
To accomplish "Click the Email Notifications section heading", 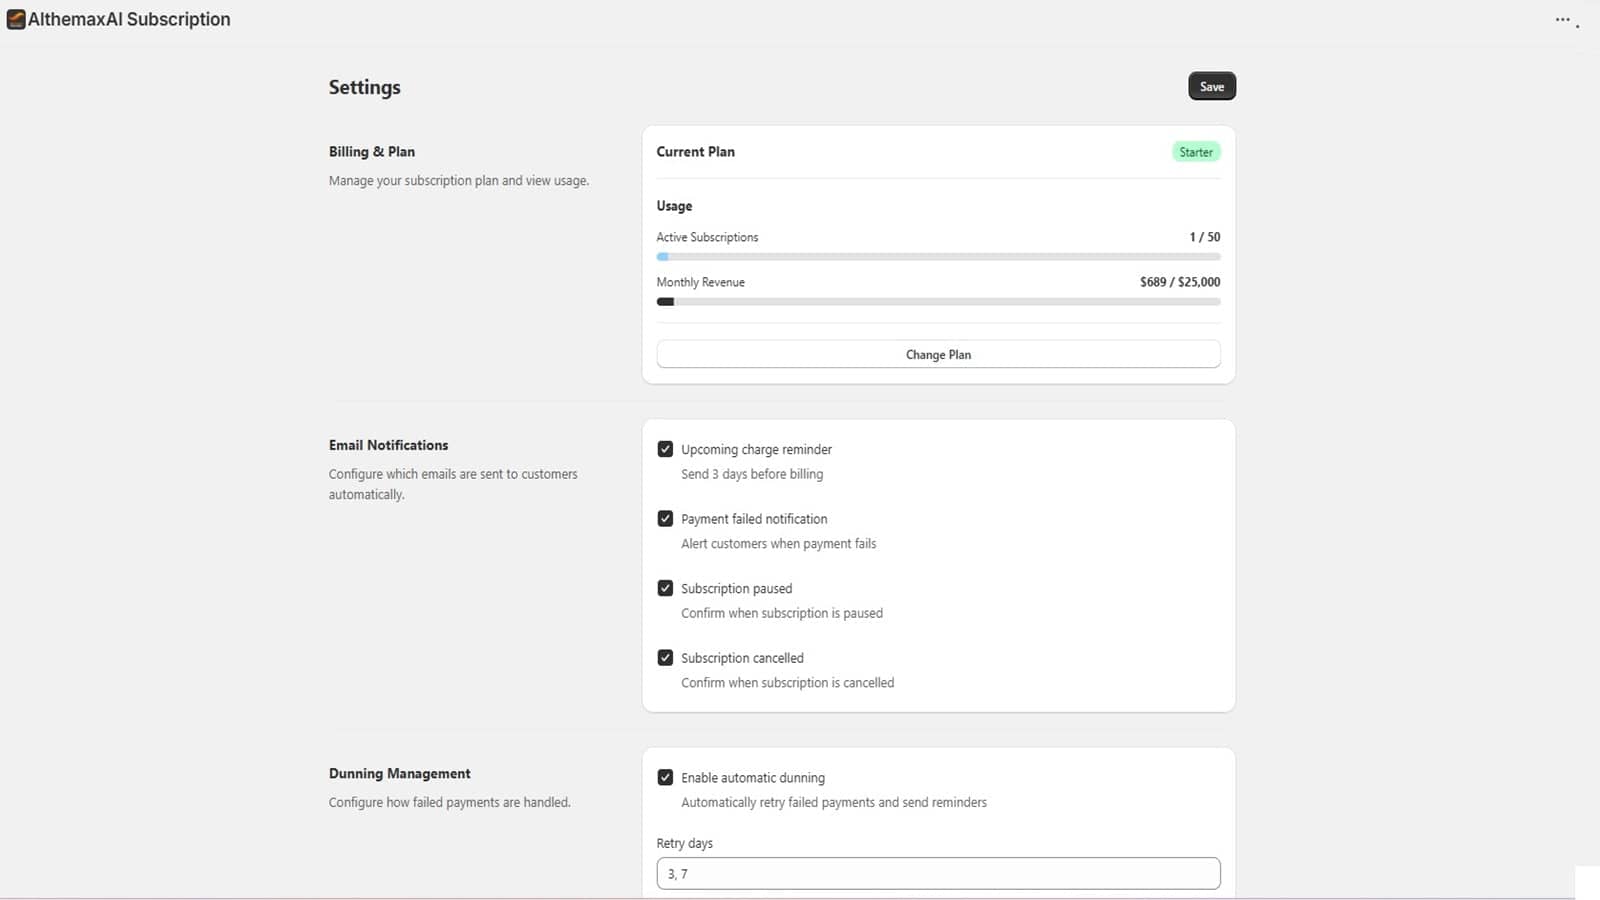I will coord(388,445).
